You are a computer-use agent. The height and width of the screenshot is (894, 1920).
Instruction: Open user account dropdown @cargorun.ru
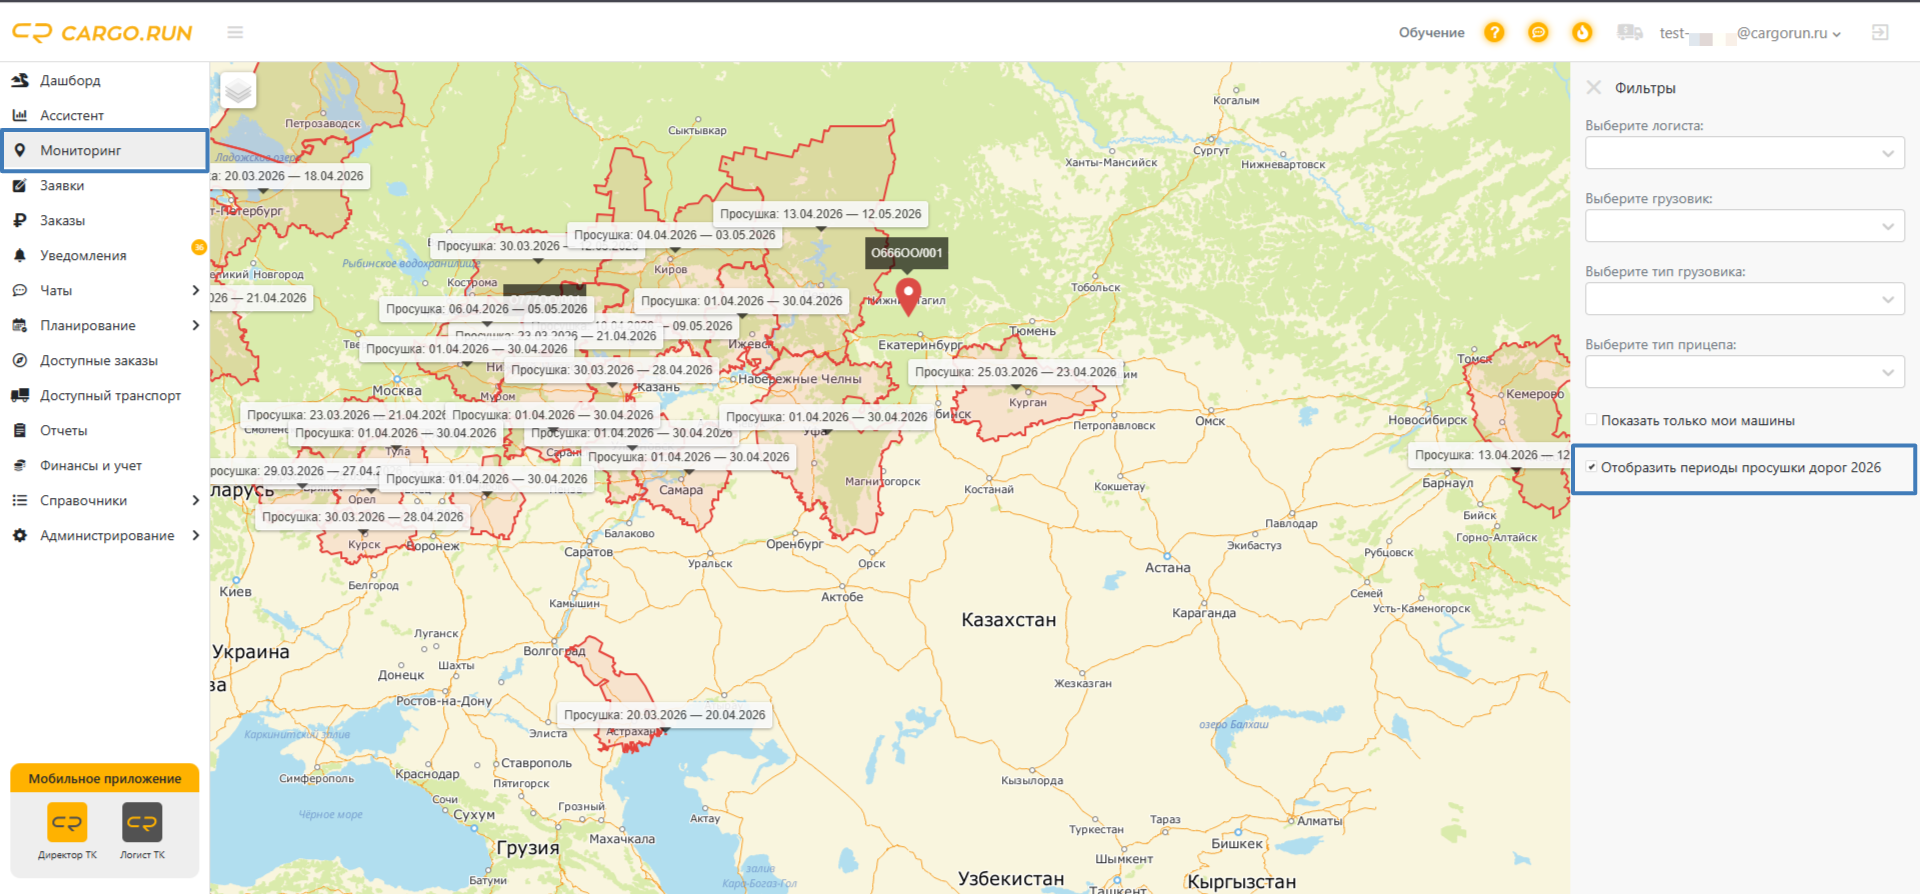click(x=1750, y=33)
